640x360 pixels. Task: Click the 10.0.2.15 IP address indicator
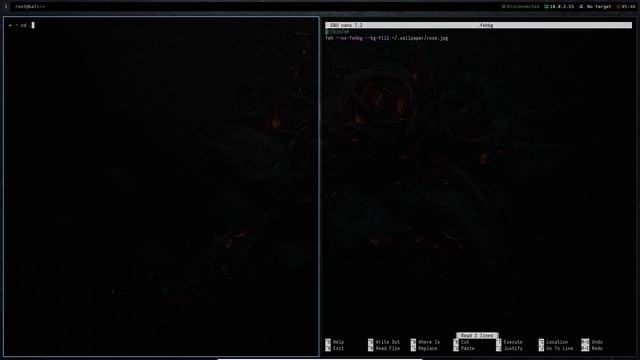[x=559, y=7]
